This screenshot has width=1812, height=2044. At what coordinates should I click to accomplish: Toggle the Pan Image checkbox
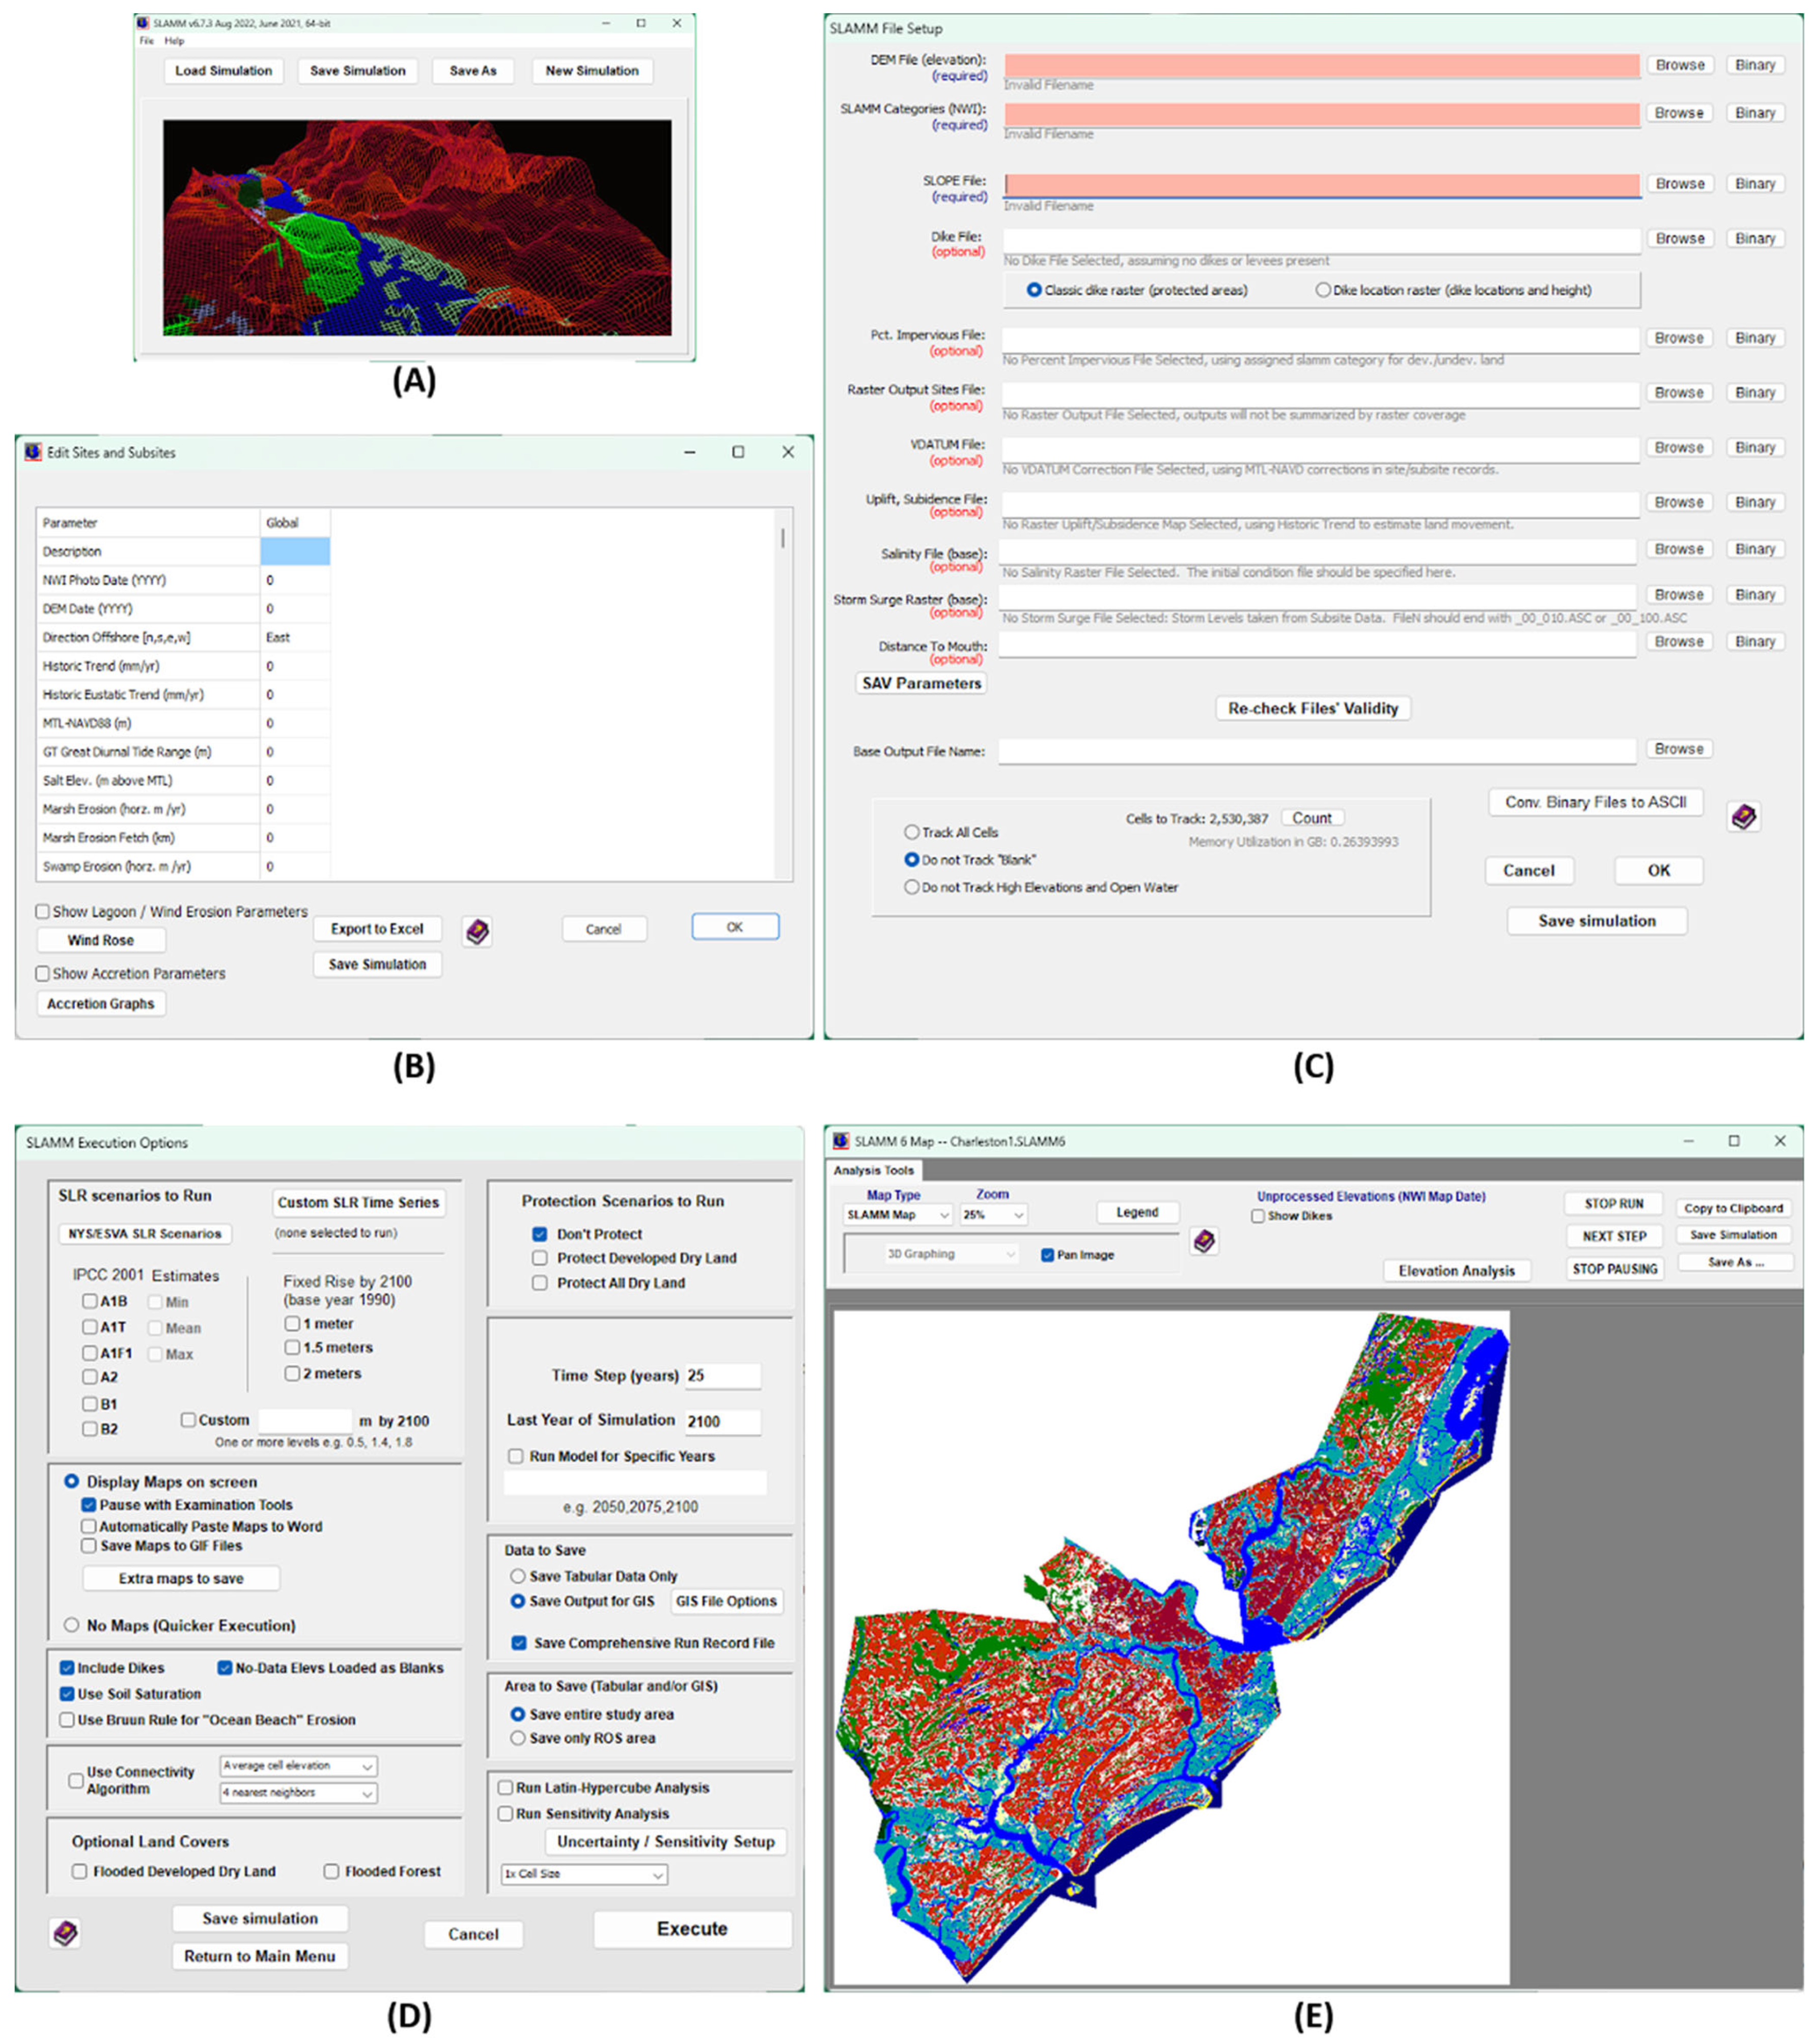[x=1047, y=1255]
